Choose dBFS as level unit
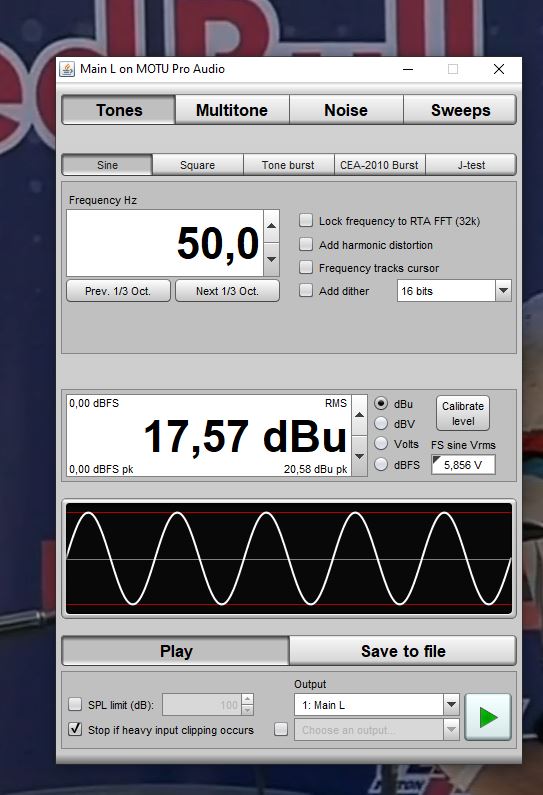Viewport: 543px width, 795px height. (381, 464)
